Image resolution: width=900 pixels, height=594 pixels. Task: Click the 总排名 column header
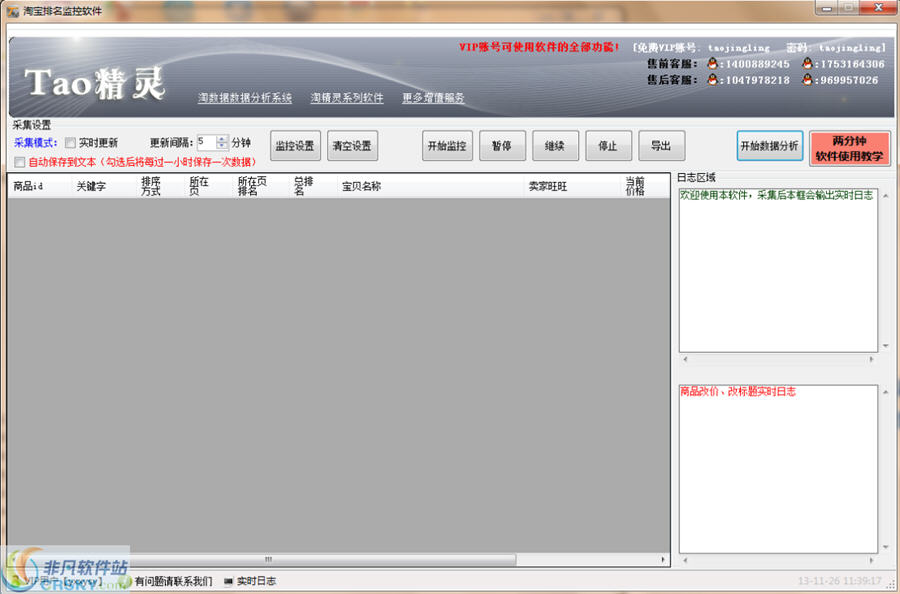313,186
